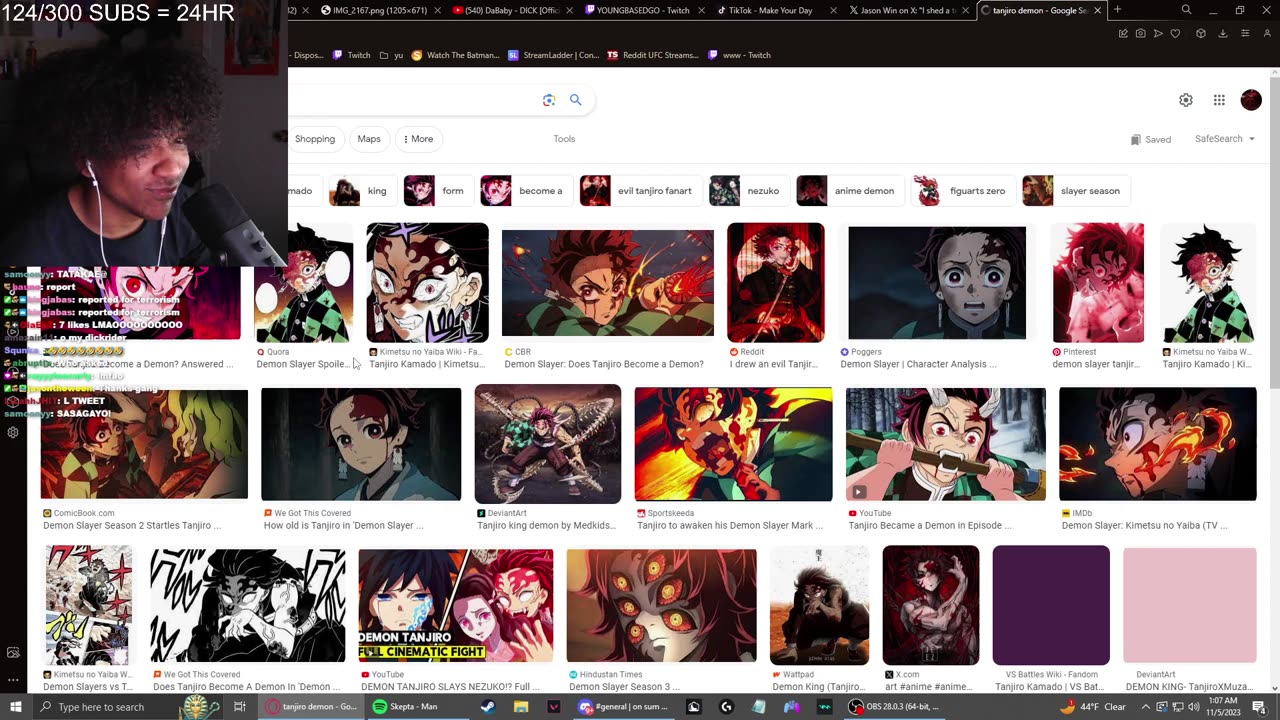Viewport: 1280px width, 720px height.
Task: Click the page vertical scrollbar
Action: click(1274, 380)
